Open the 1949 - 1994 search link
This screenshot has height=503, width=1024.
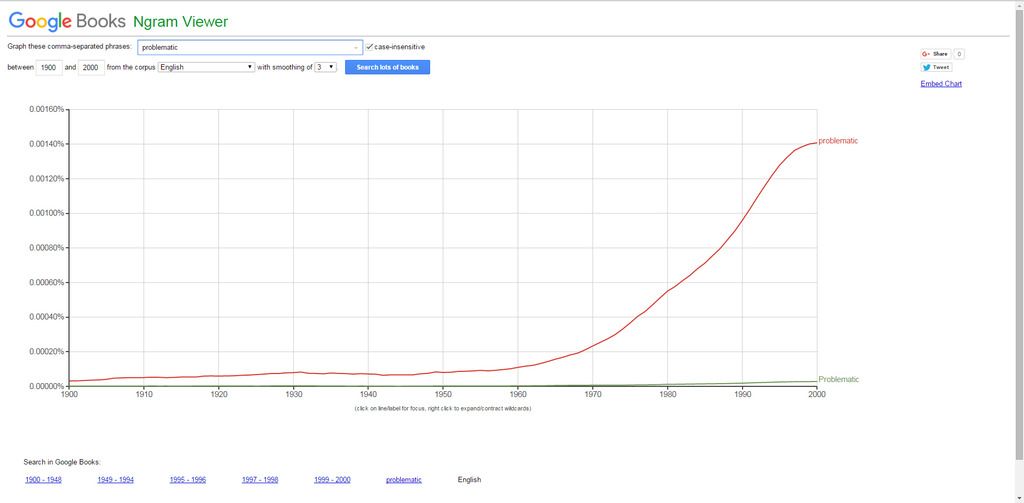[x=116, y=480]
